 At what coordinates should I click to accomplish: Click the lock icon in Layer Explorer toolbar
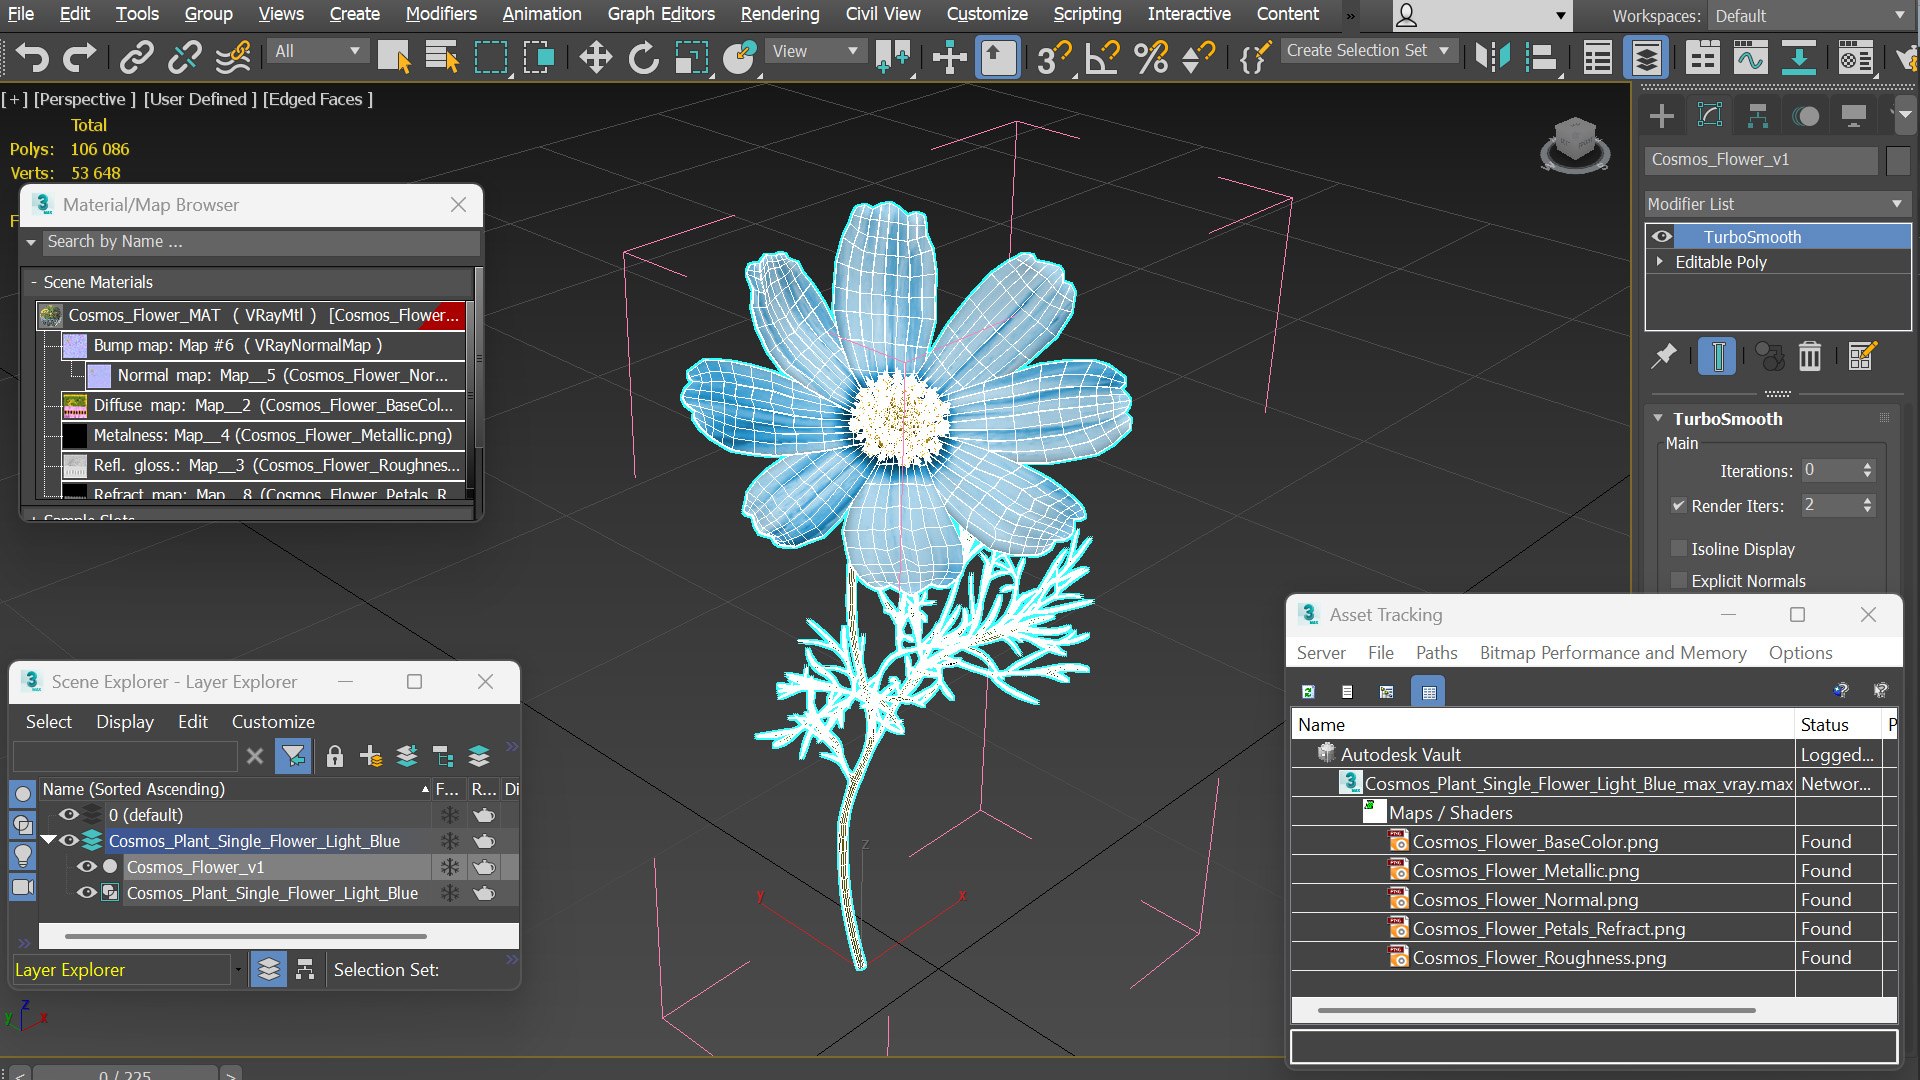tap(335, 756)
